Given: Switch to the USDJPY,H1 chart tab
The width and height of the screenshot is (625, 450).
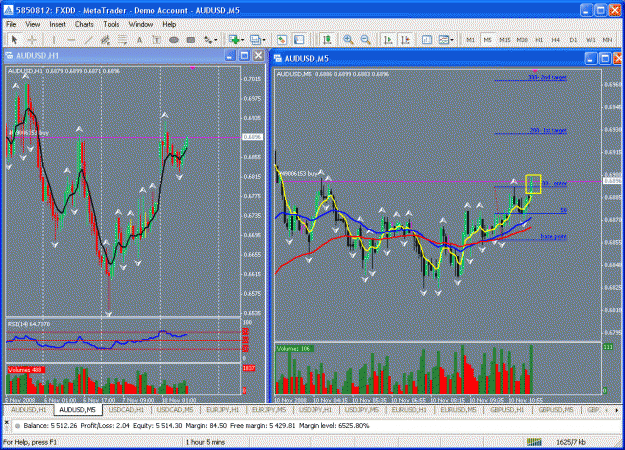Looking at the screenshot, I should coord(316,409).
